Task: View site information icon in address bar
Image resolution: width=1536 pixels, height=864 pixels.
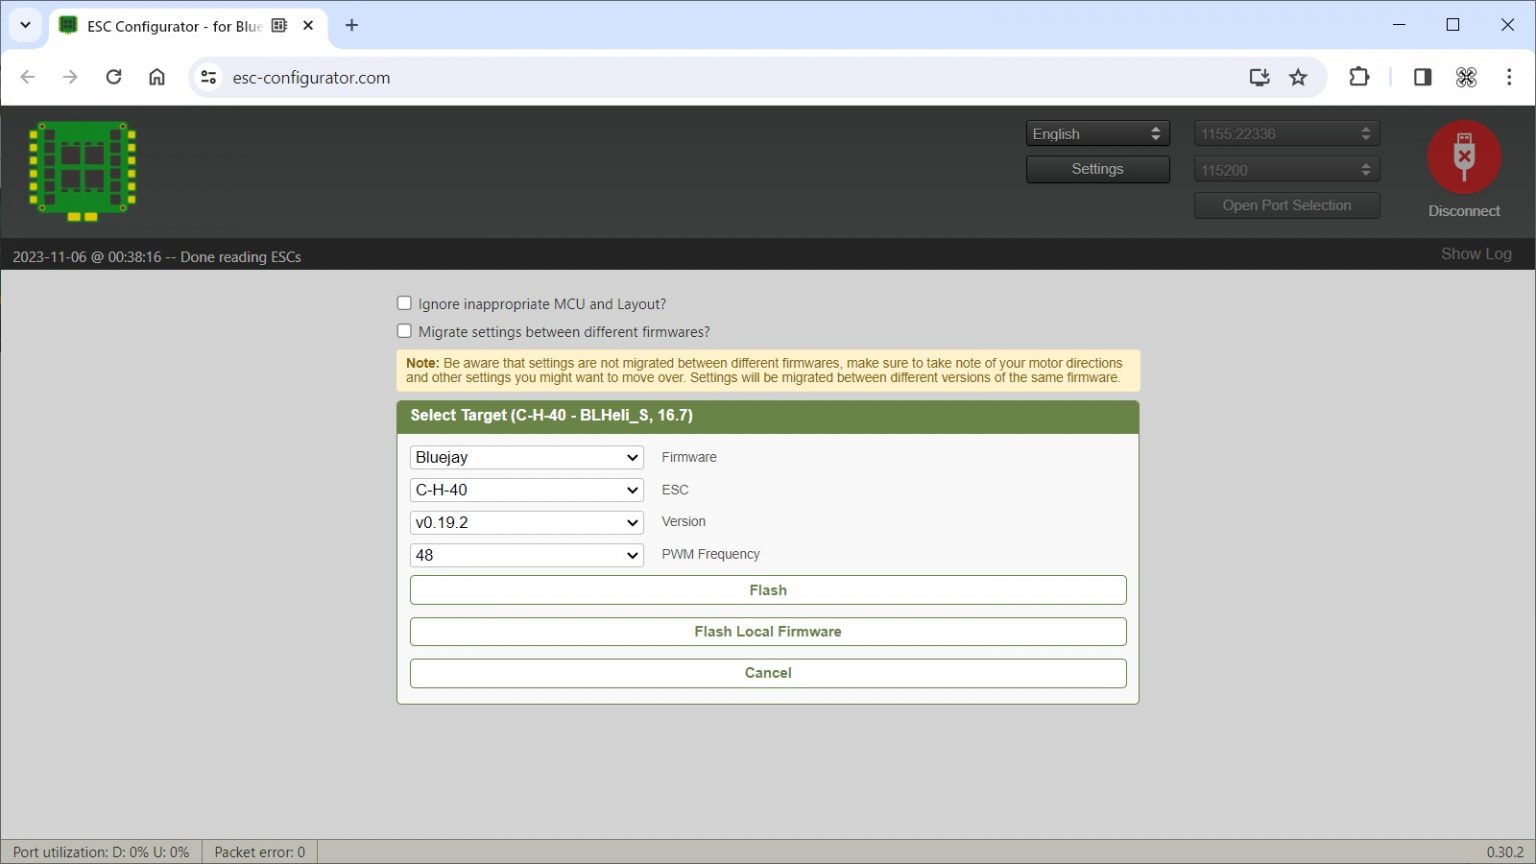Action: click(208, 77)
